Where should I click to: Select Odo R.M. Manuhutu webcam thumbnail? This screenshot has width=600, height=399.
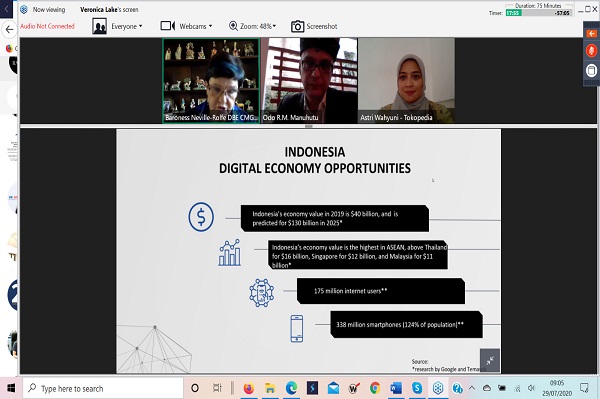pyautogui.click(x=309, y=80)
